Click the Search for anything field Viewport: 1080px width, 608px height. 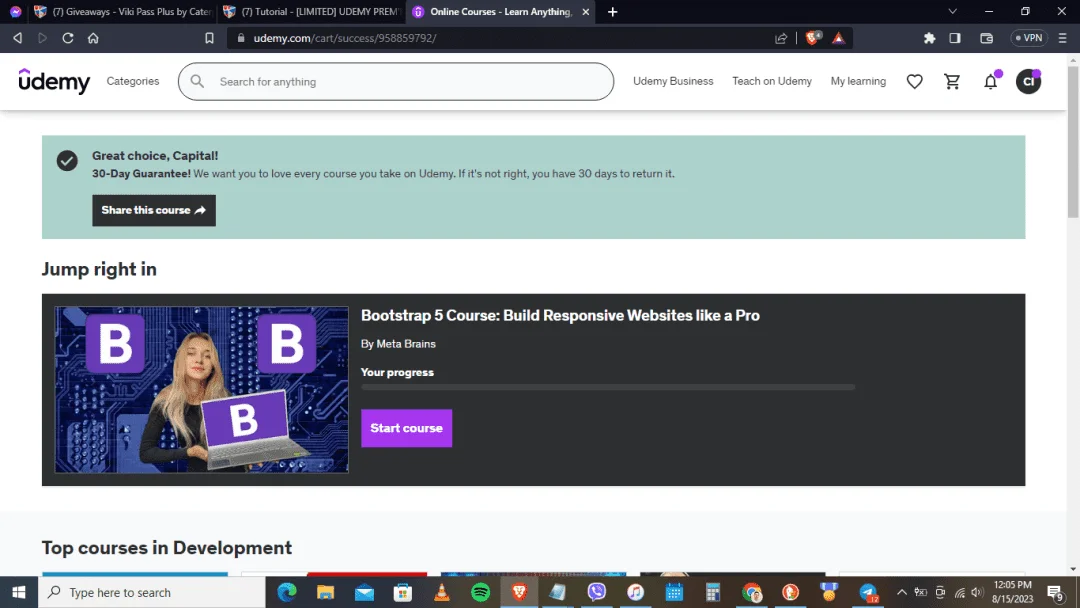pyautogui.click(x=396, y=81)
